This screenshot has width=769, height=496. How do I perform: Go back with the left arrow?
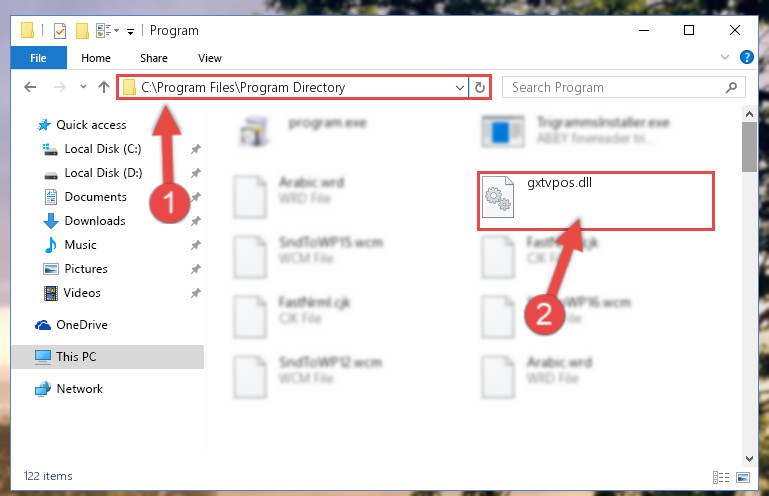(30, 87)
